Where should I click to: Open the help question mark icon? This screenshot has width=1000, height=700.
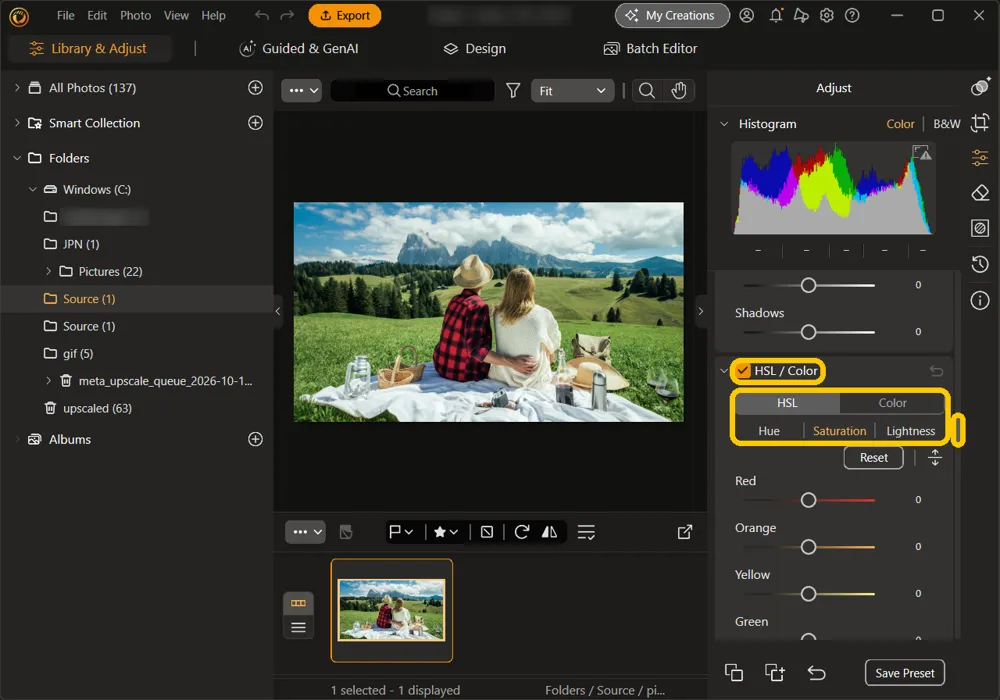click(852, 15)
